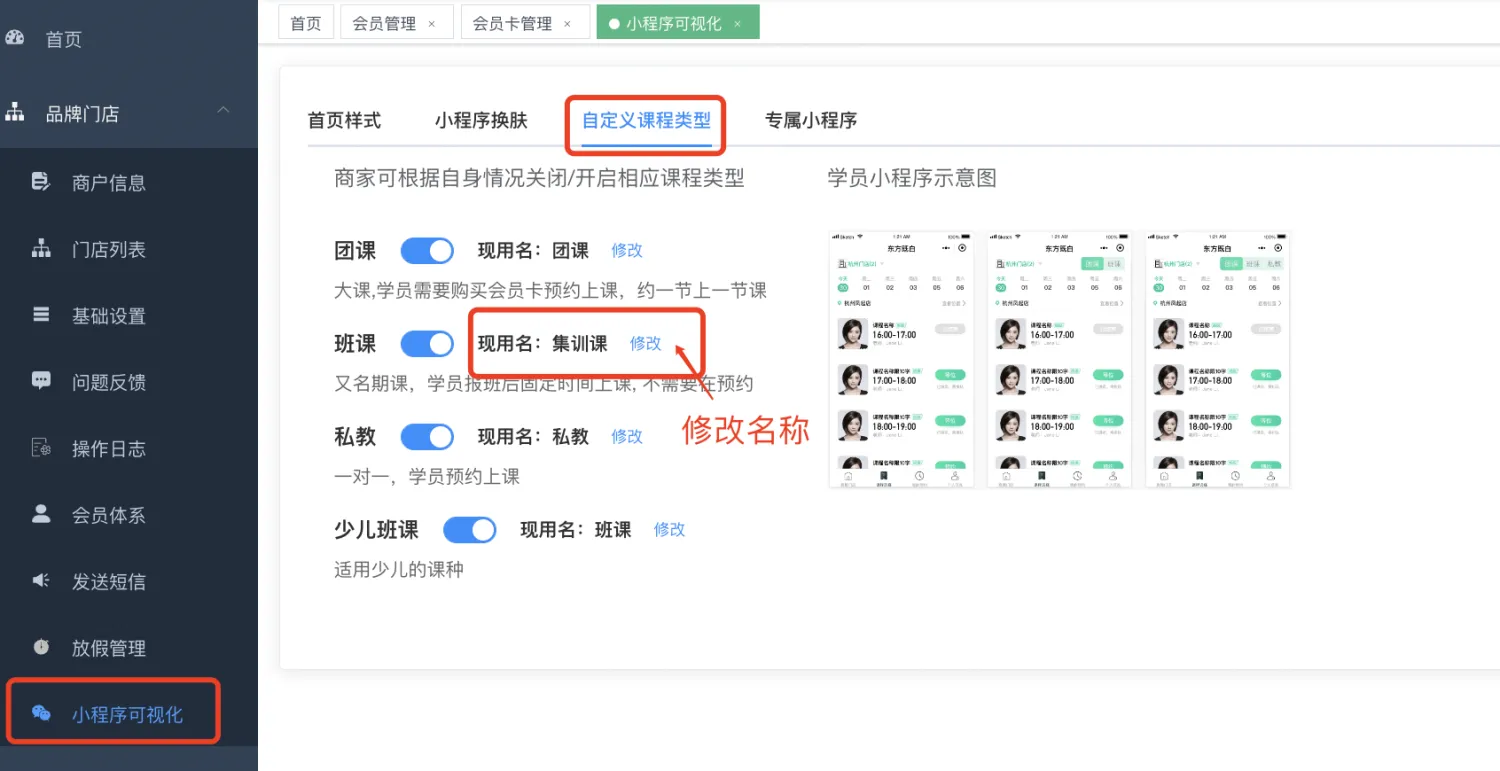Click the 基础设置 list icon
1500x771 pixels.
[x=41, y=315]
